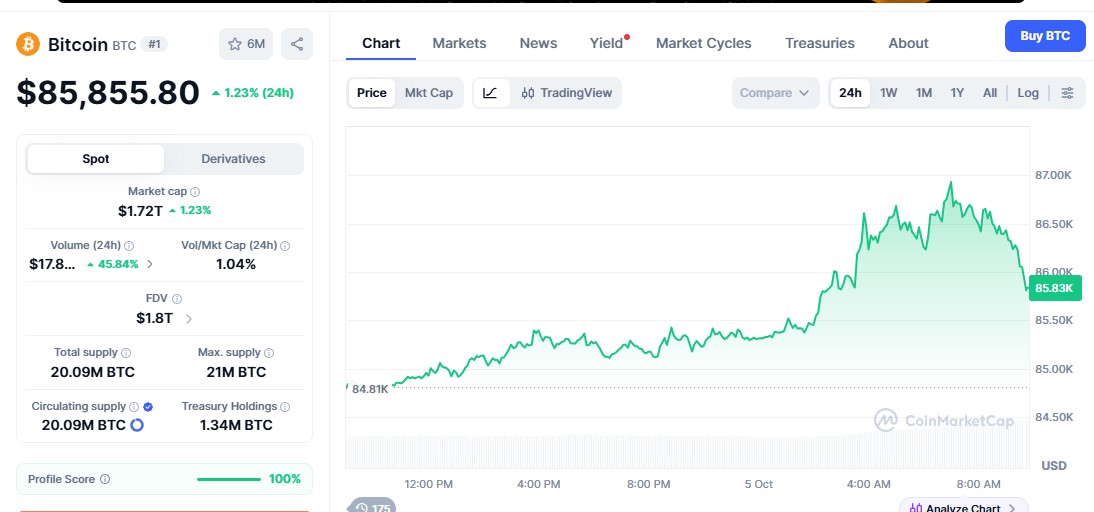Select Price chart mode
Image resolution: width=1094 pixels, height=512 pixels.
tap(372, 93)
